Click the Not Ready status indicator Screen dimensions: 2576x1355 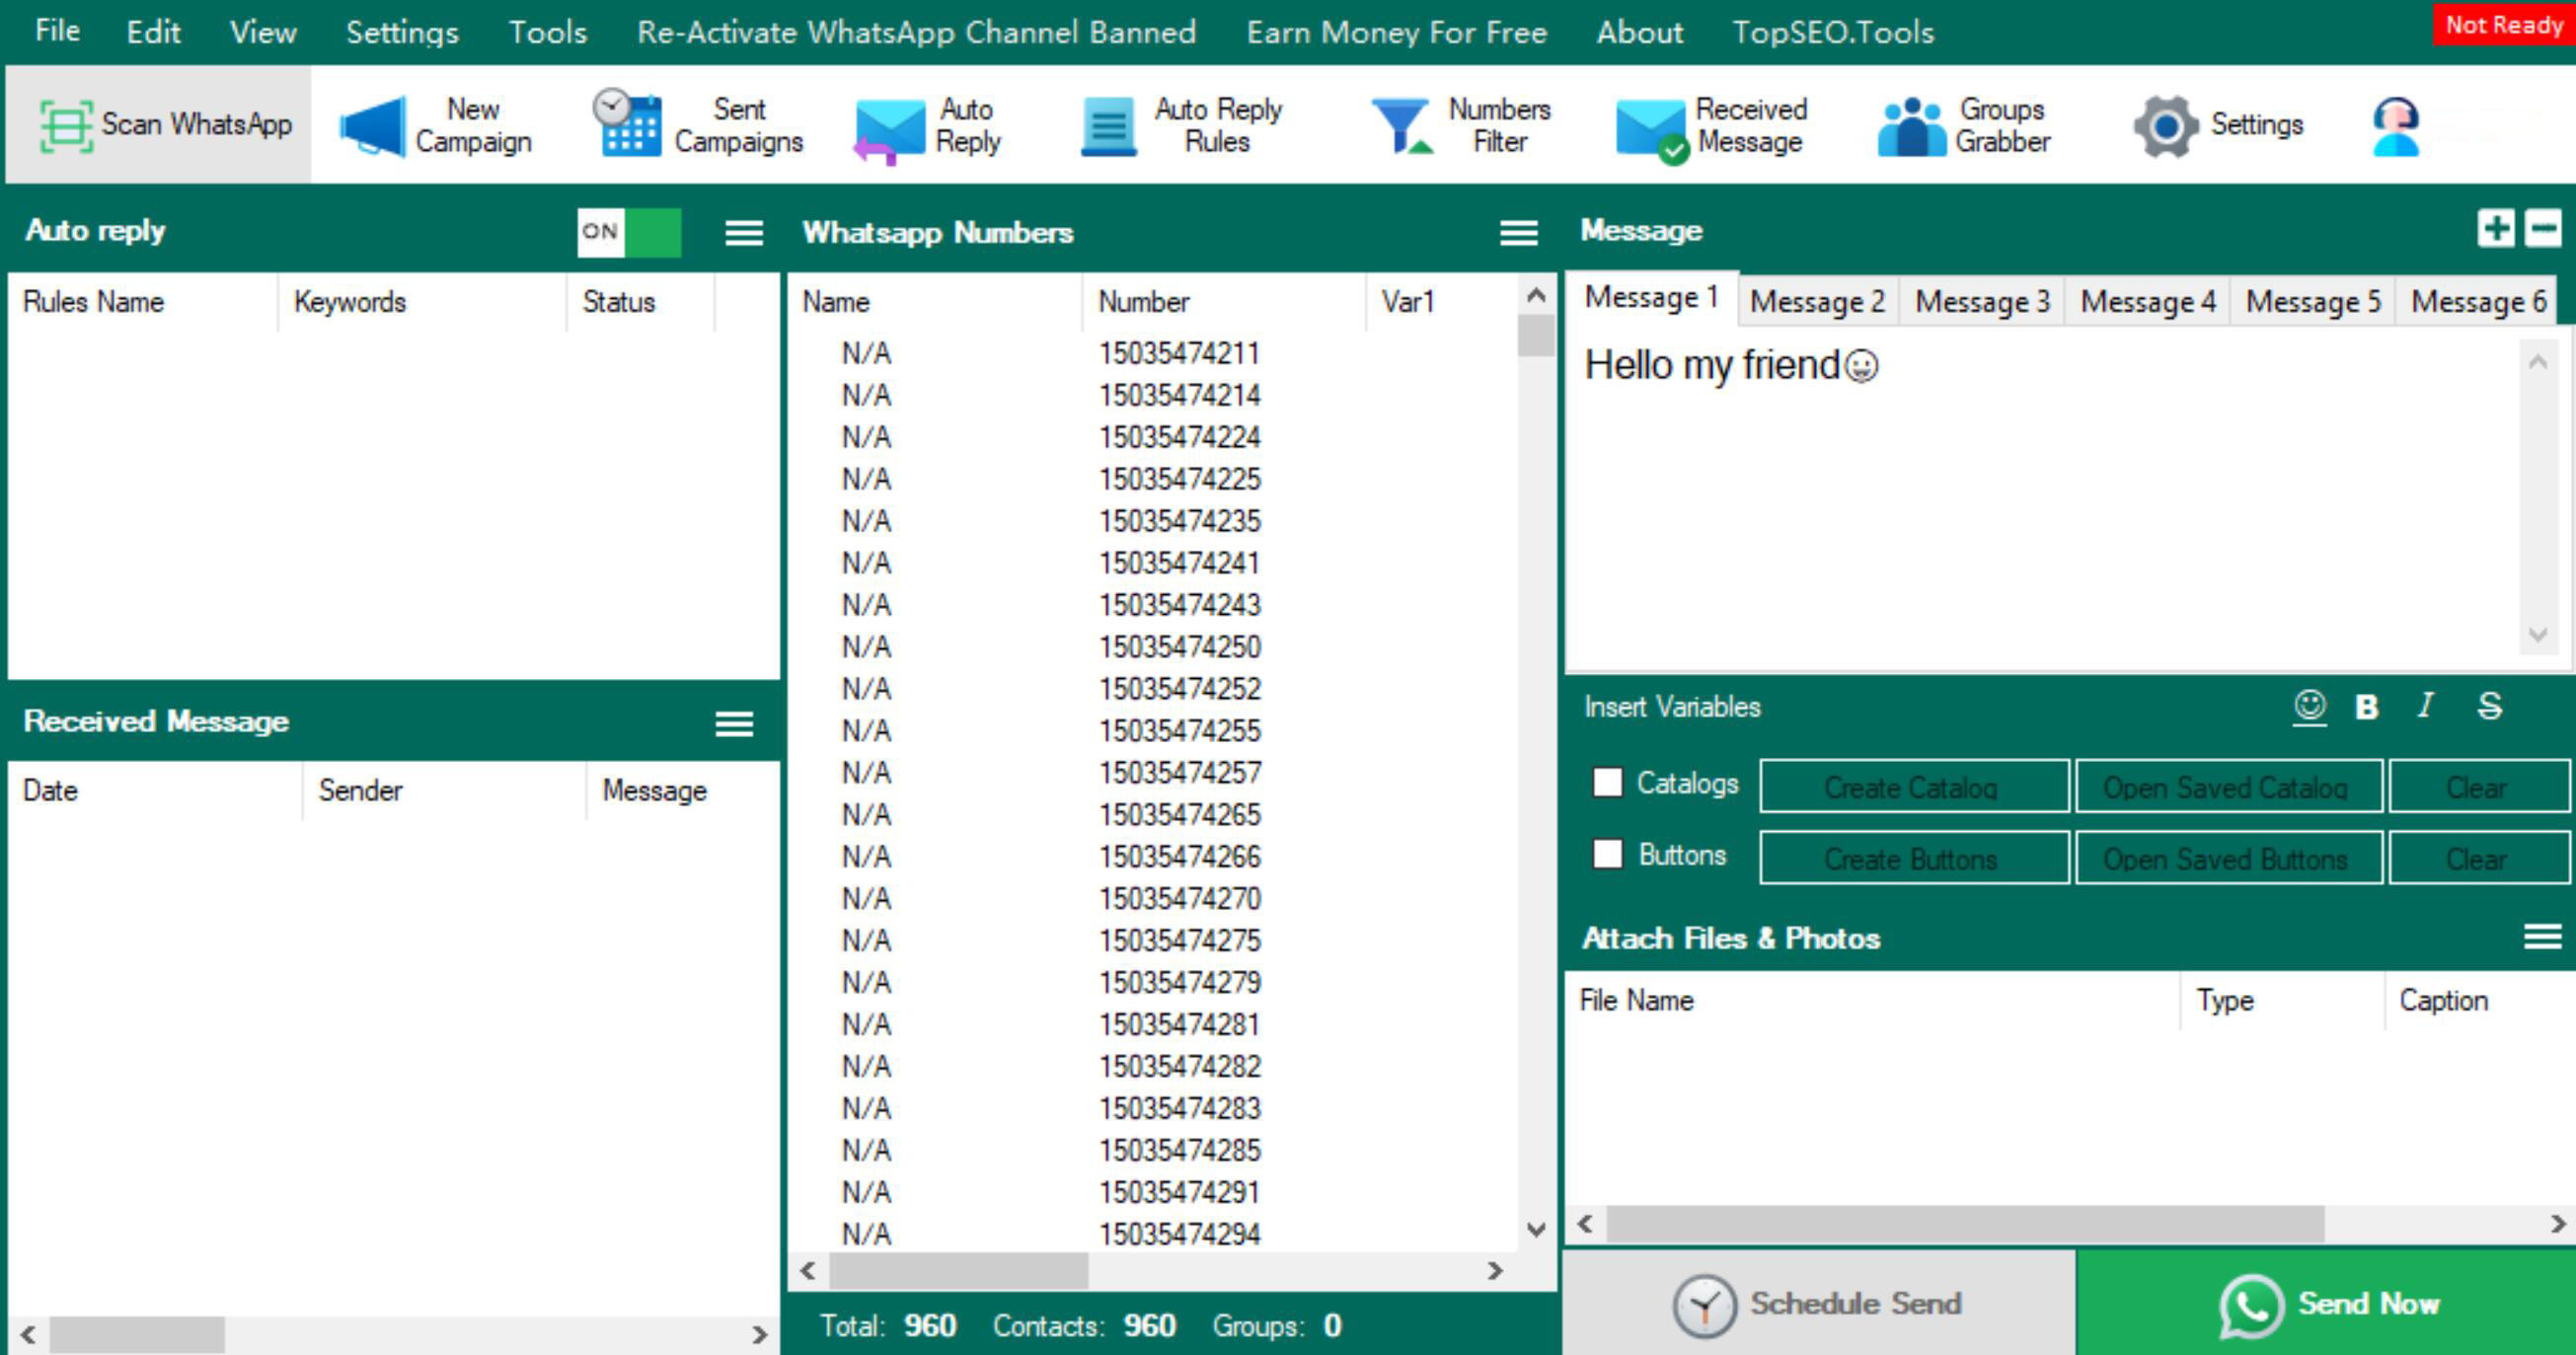click(2504, 24)
